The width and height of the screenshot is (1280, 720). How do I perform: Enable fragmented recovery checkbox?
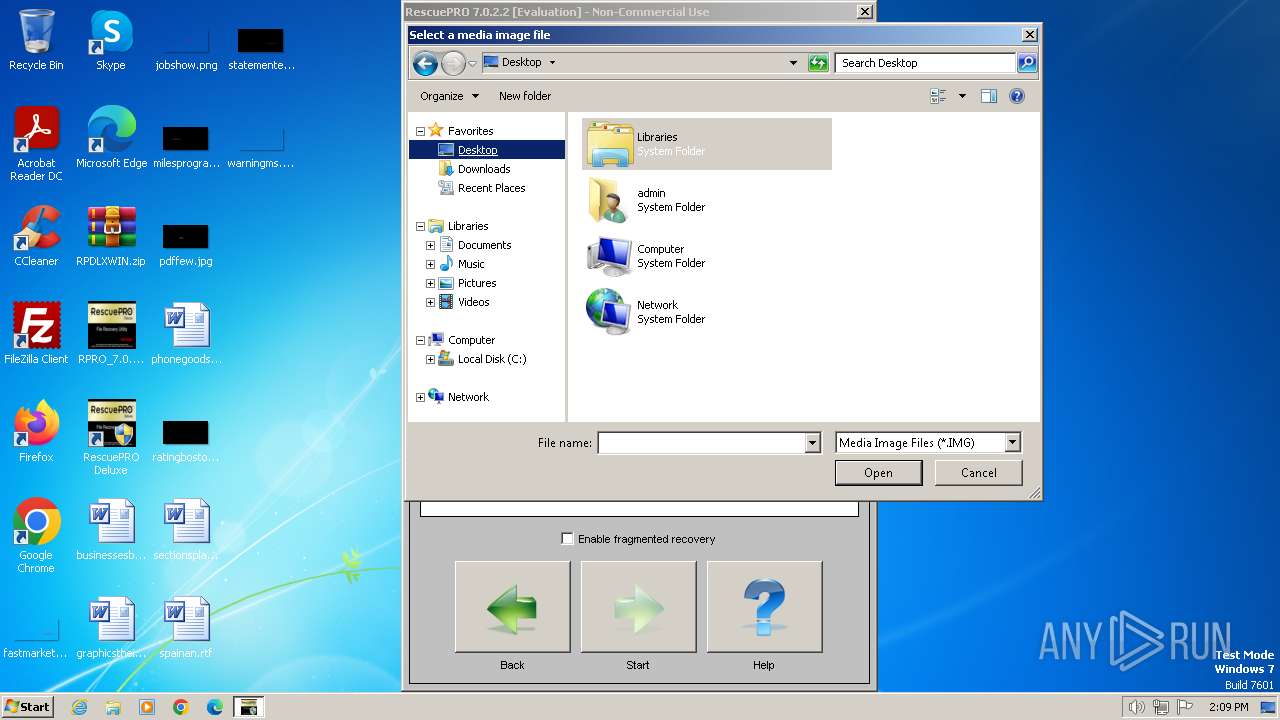(567, 539)
